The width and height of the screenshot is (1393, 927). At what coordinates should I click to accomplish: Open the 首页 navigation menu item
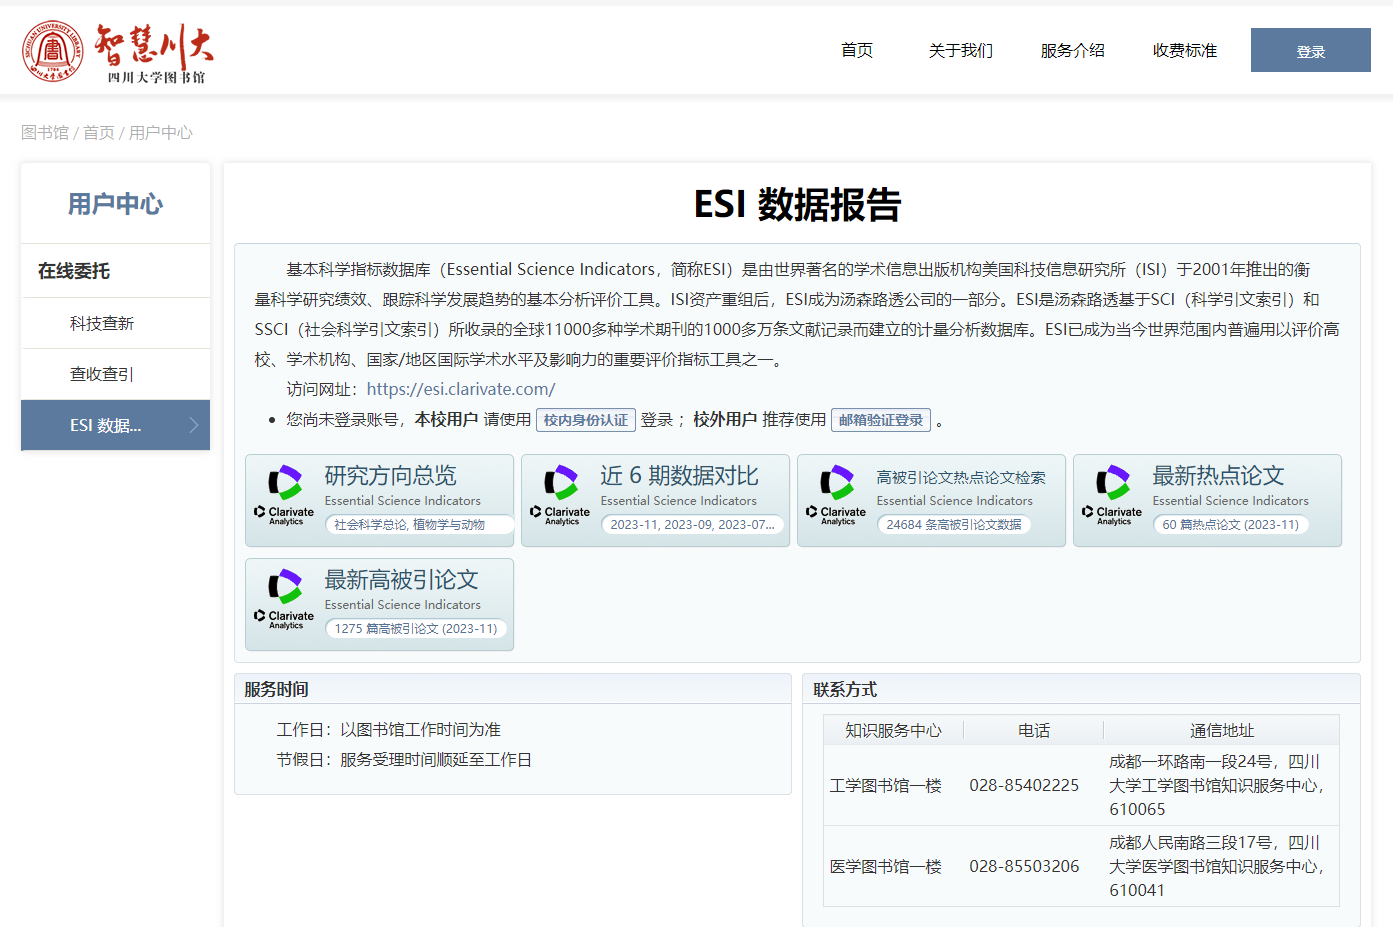pyautogui.click(x=857, y=50)
